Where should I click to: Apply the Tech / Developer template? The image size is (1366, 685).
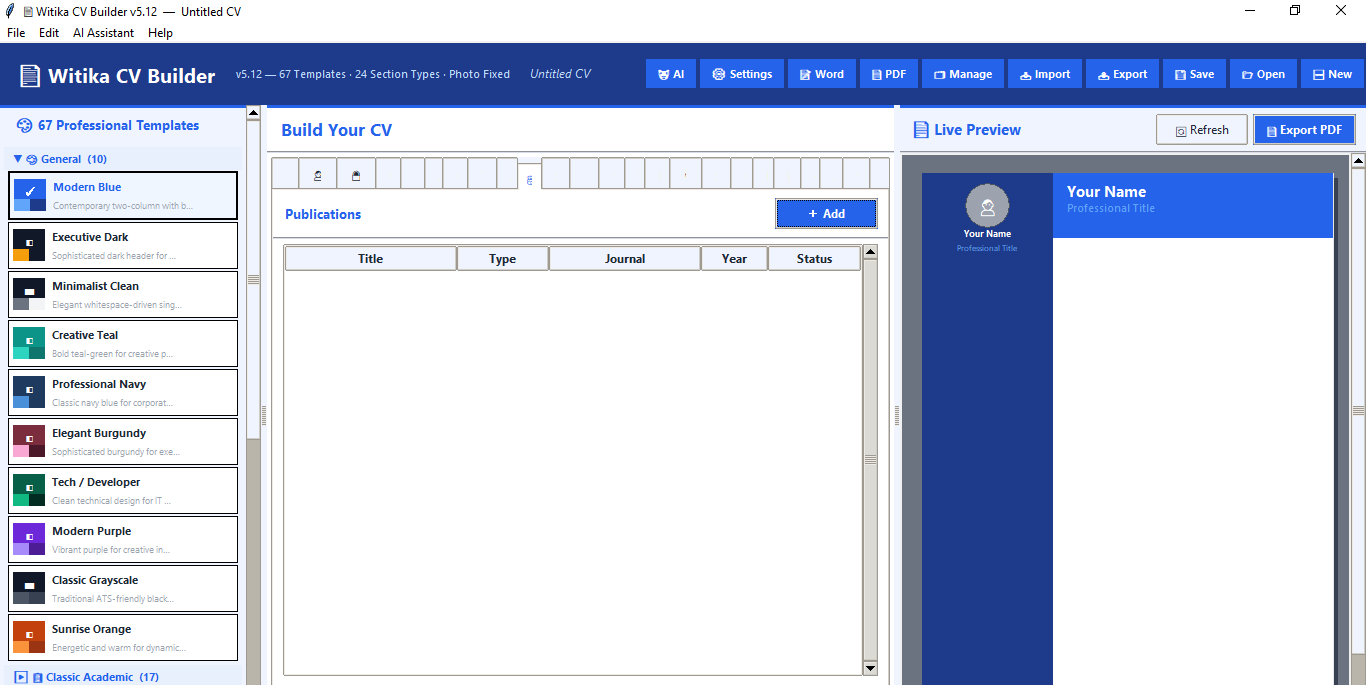coord(123,490)
